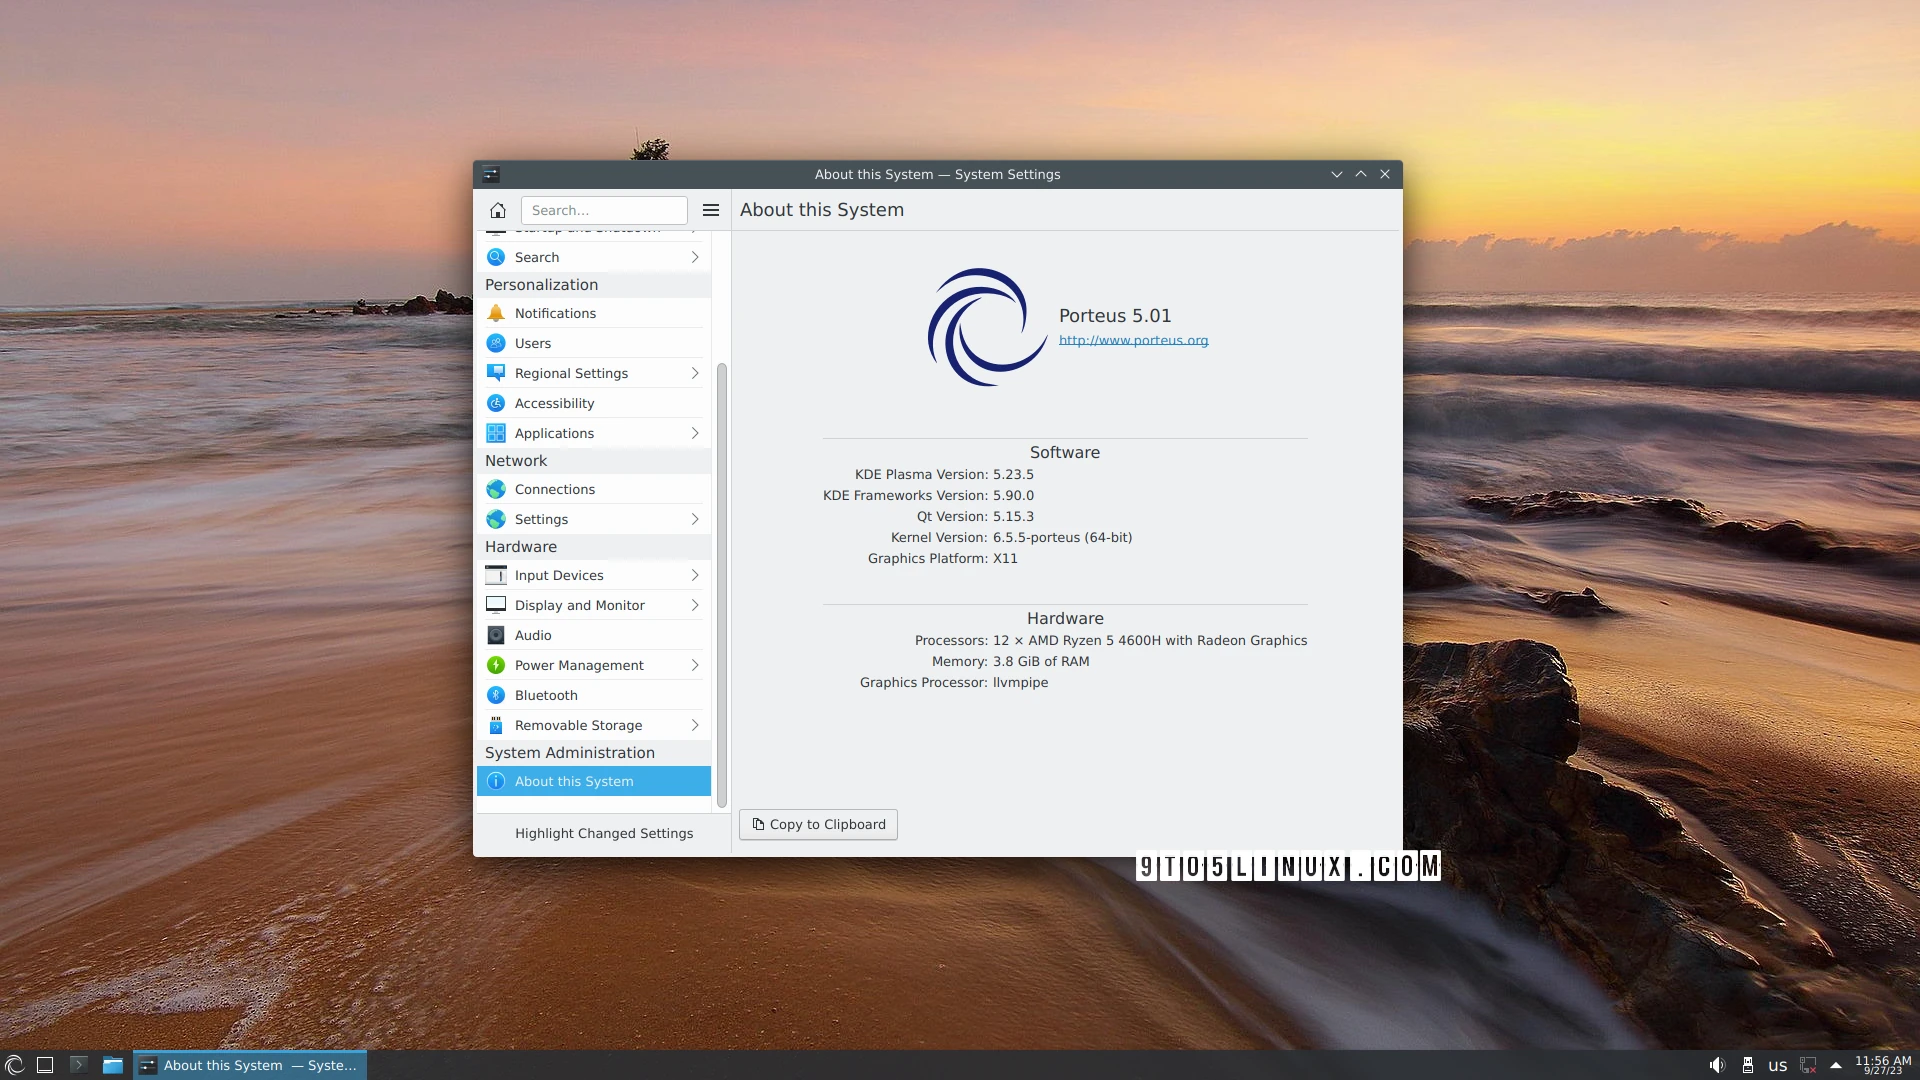Click the Copy to Clipboard button
The width and height of the screenshot is (1920, 1080).
[x=818, y=824]
